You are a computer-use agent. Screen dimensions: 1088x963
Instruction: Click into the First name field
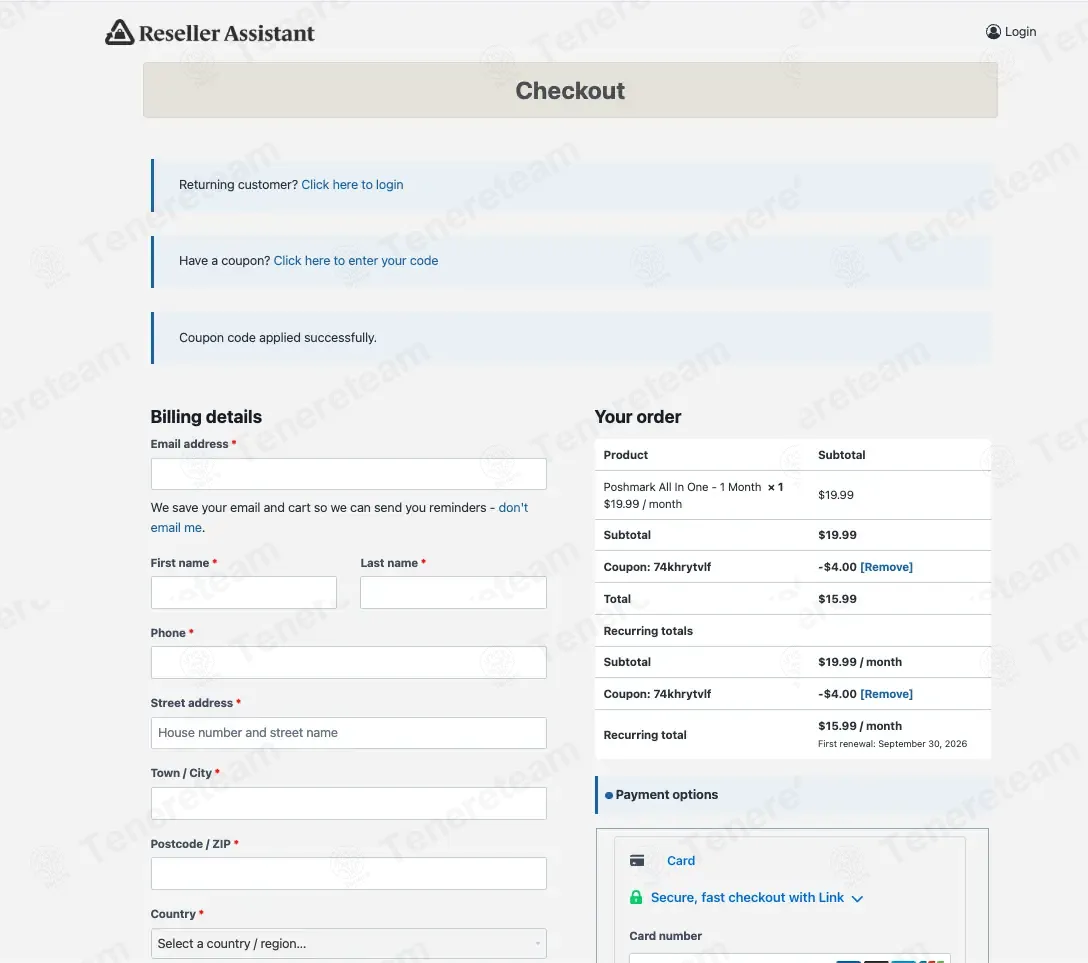[x=244, y=593]
